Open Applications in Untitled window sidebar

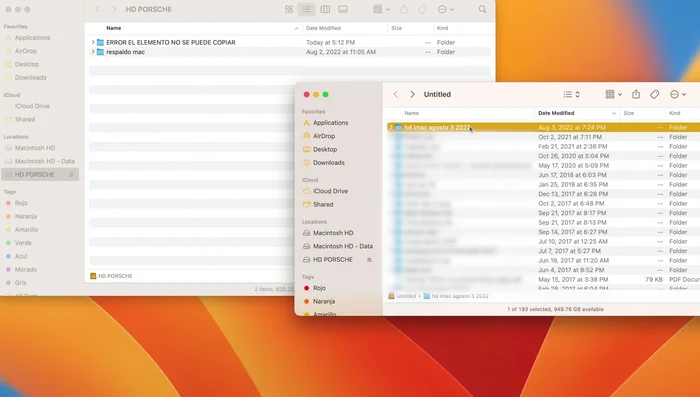[x=330, y=123]
